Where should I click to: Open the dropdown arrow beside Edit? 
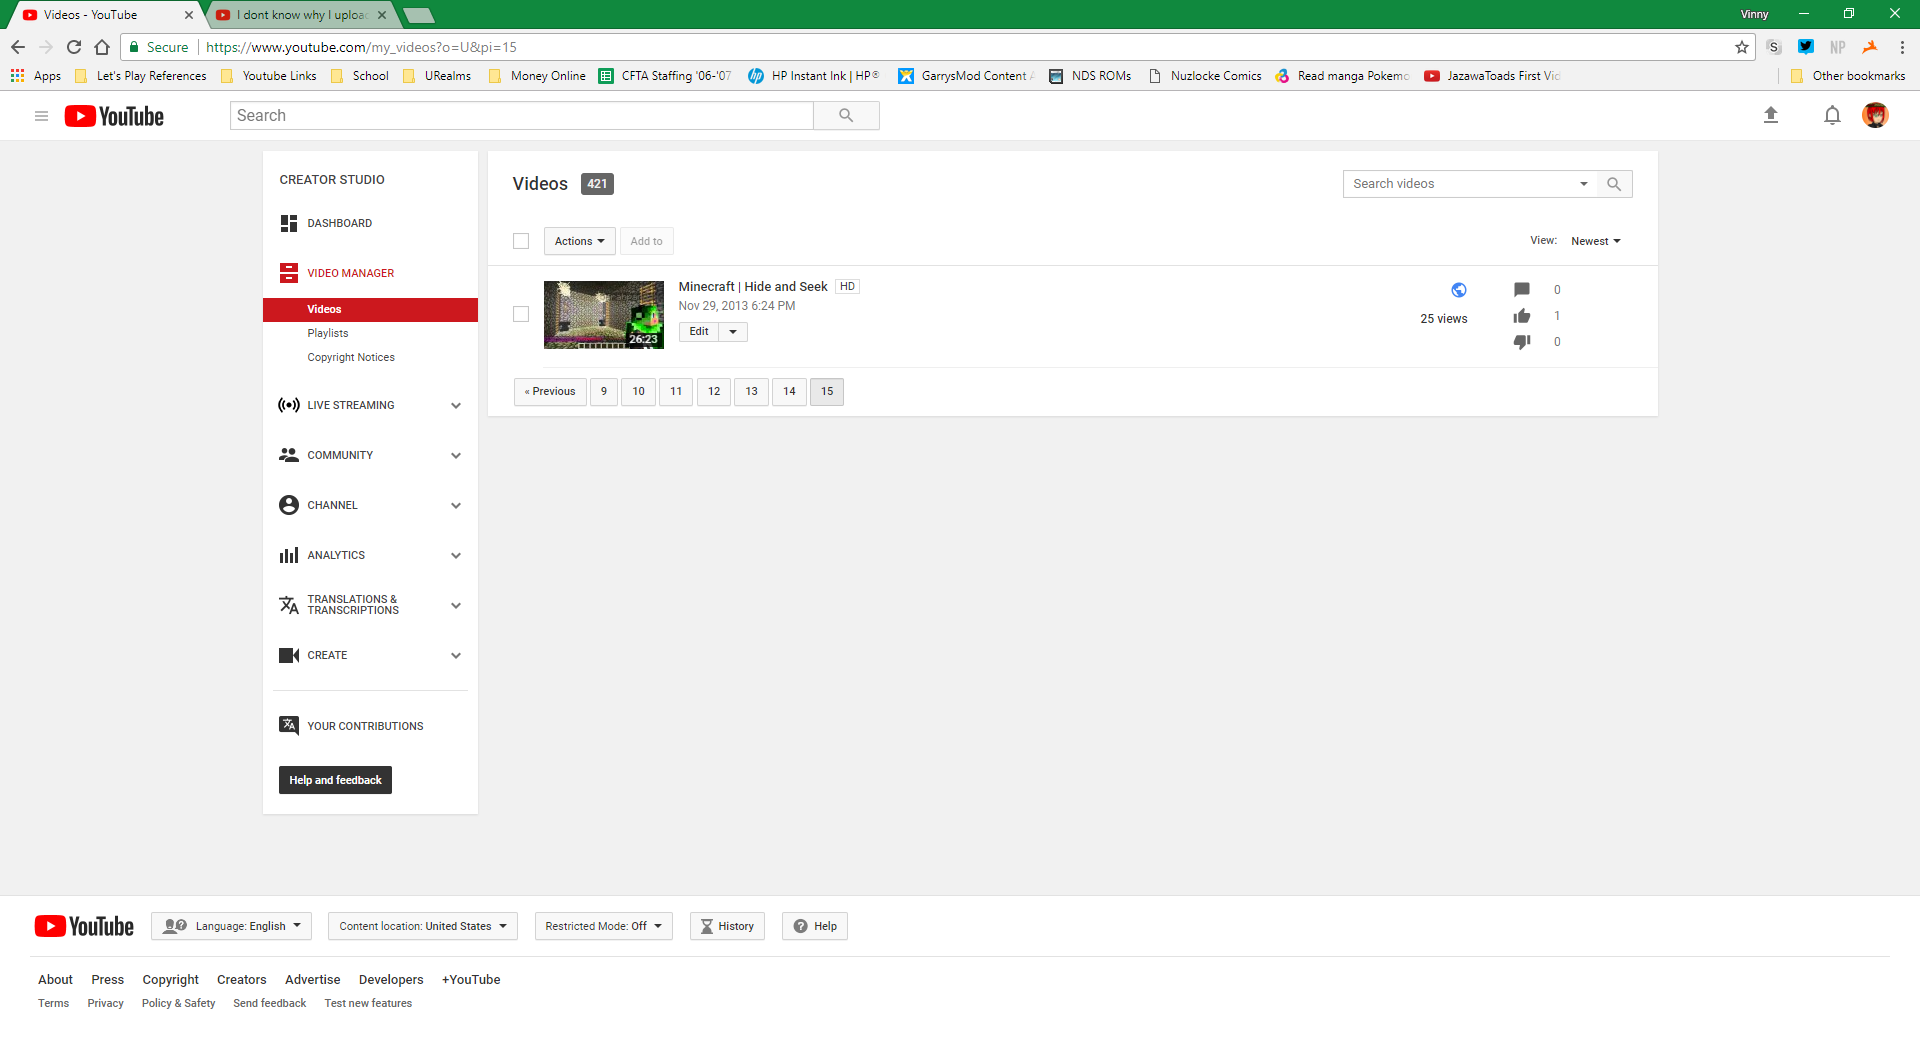(733, 332)
